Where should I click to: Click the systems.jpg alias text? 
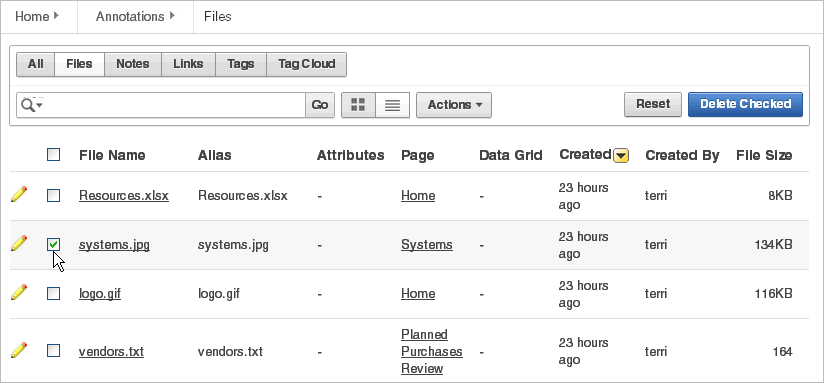[x=233, y=245]
